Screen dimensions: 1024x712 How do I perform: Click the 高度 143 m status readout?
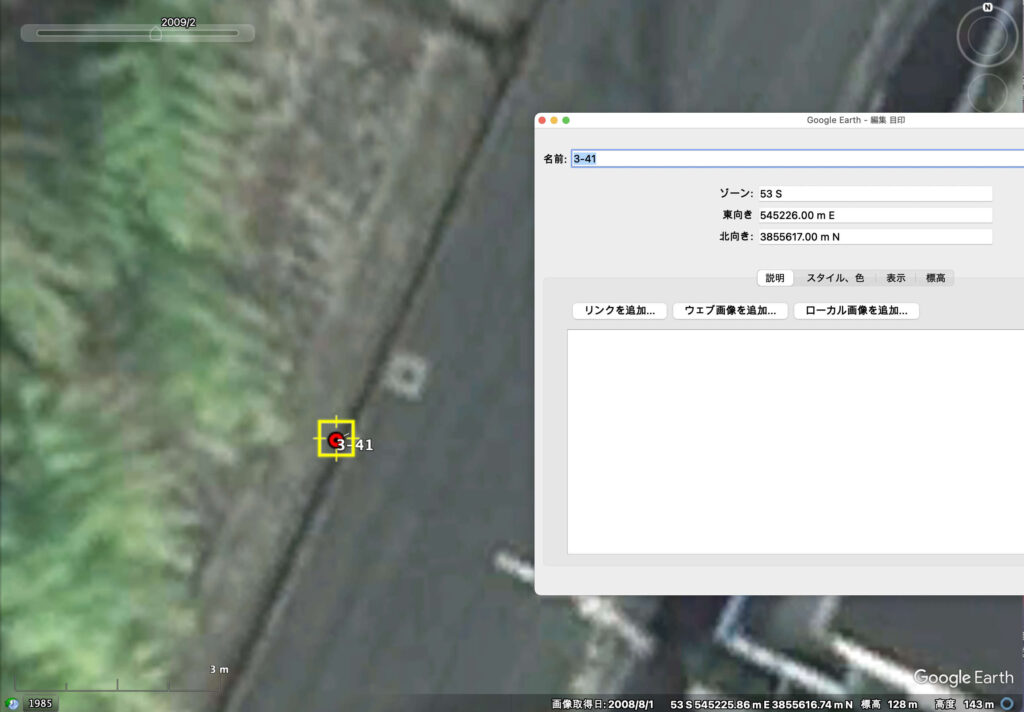pyautogui.click(x=964, y=704)
